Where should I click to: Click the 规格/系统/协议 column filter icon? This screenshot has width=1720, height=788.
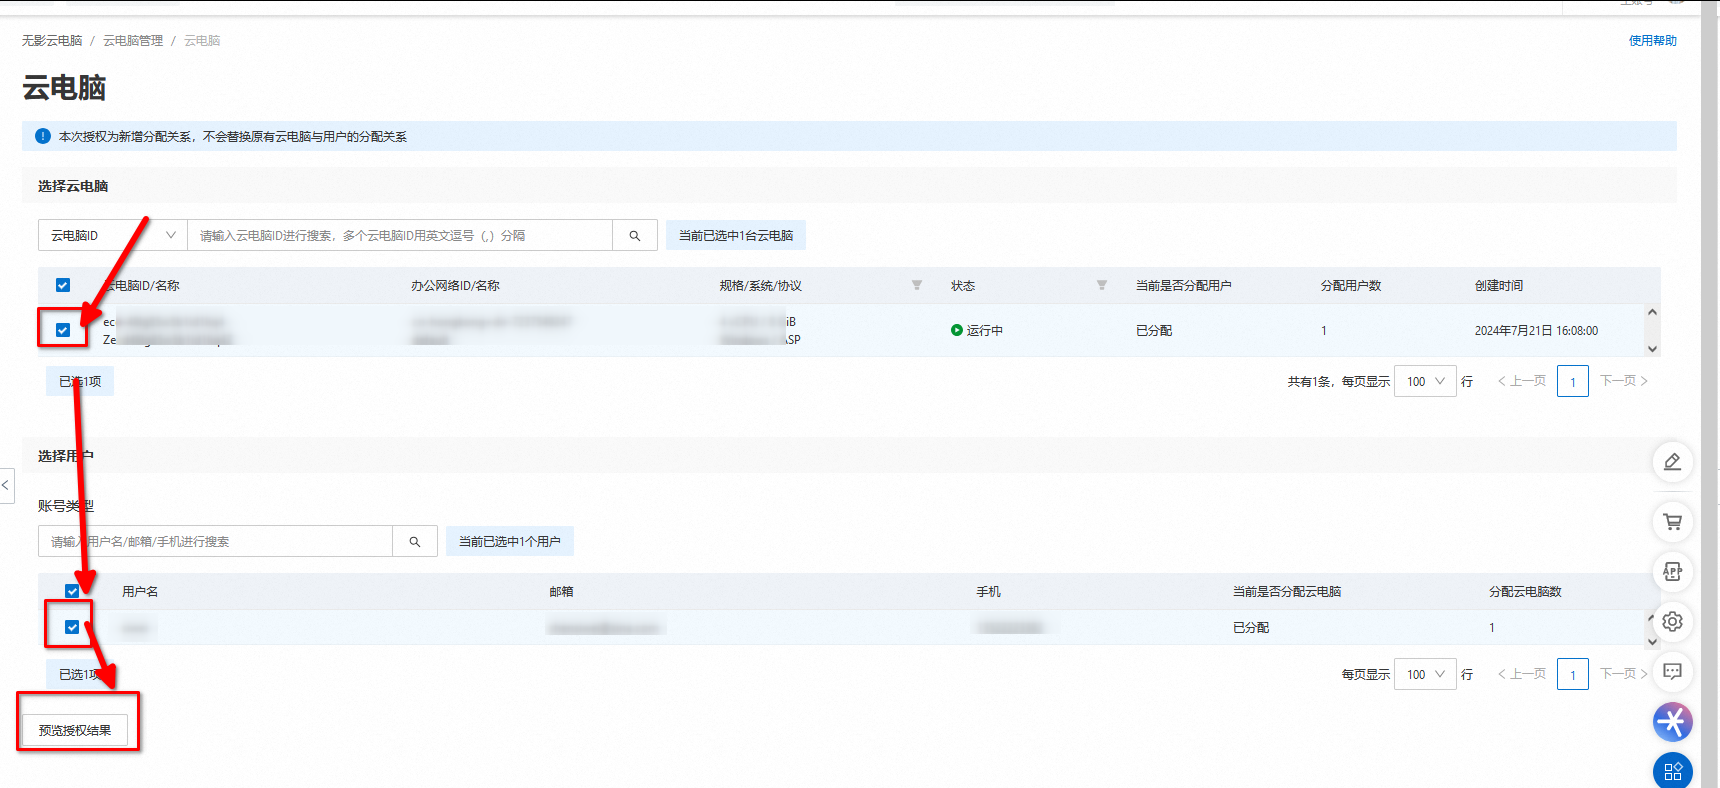[916, 286]
